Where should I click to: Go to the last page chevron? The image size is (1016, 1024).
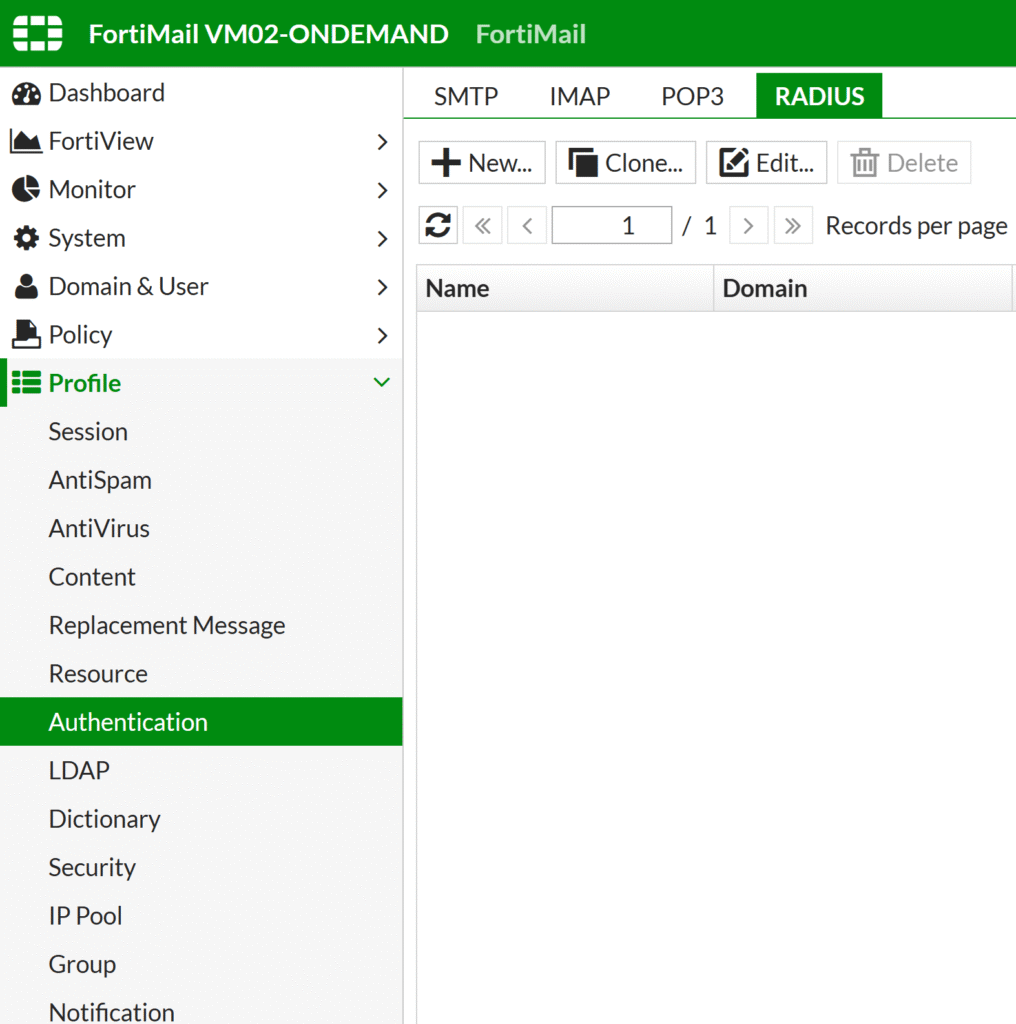click(x=793, y=225)
